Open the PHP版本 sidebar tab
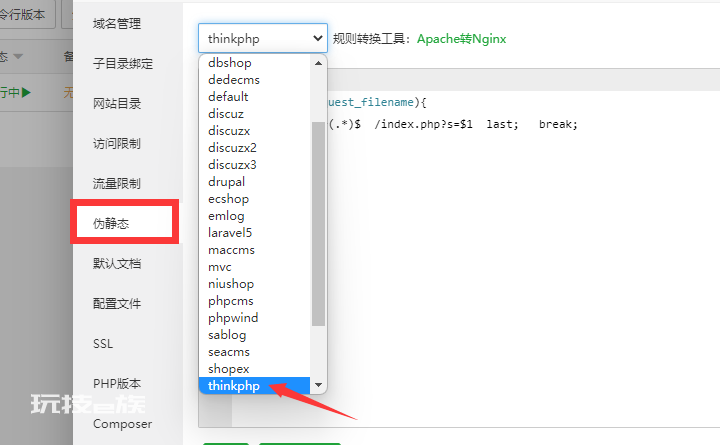Image resolution: width=720 pixels, height=445 pixels. [117, 383]
